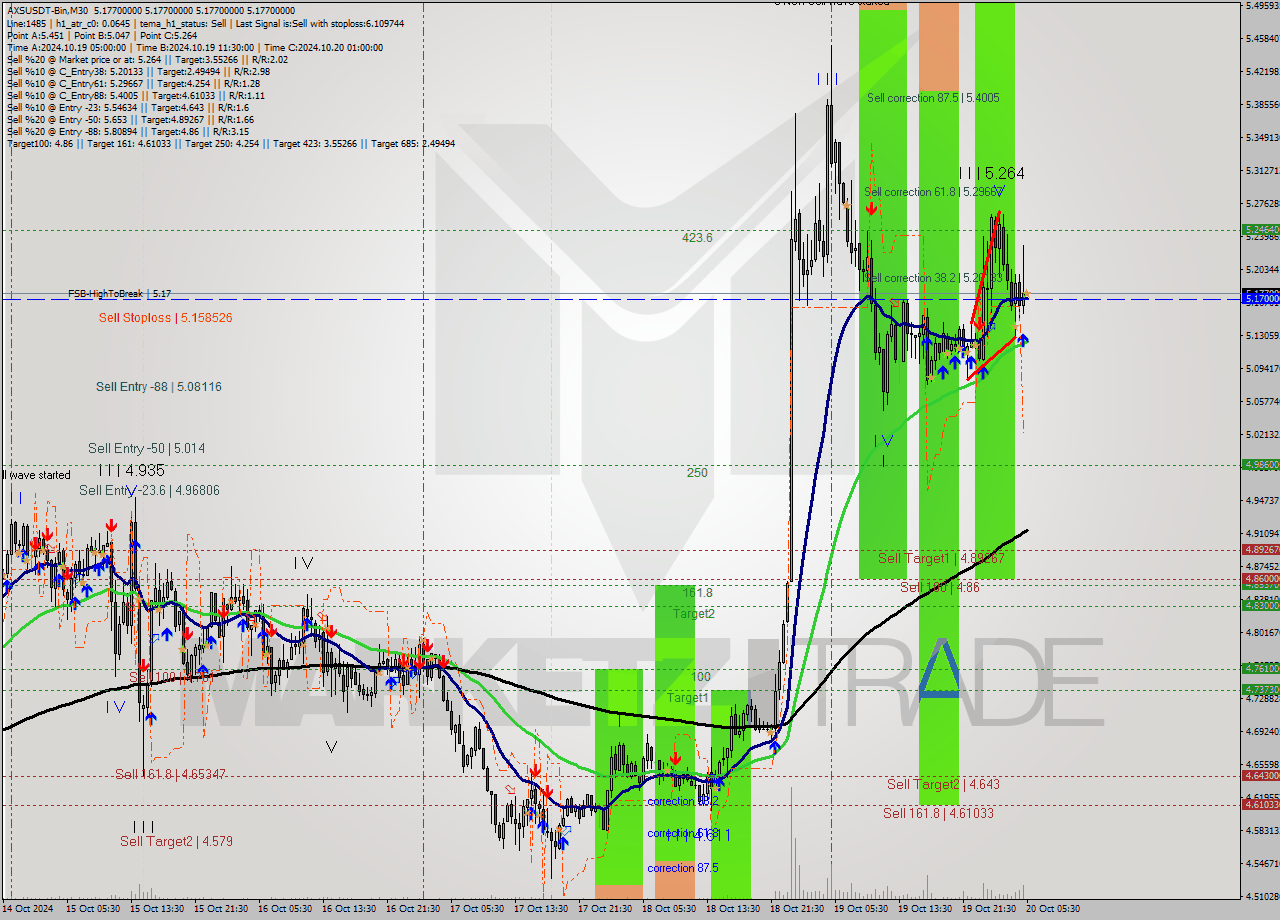Viewport: 1280px width, 920px height.
Task: Select the Sell Entry -88 | 5.08116 label
Action: [x=159, y=386]
